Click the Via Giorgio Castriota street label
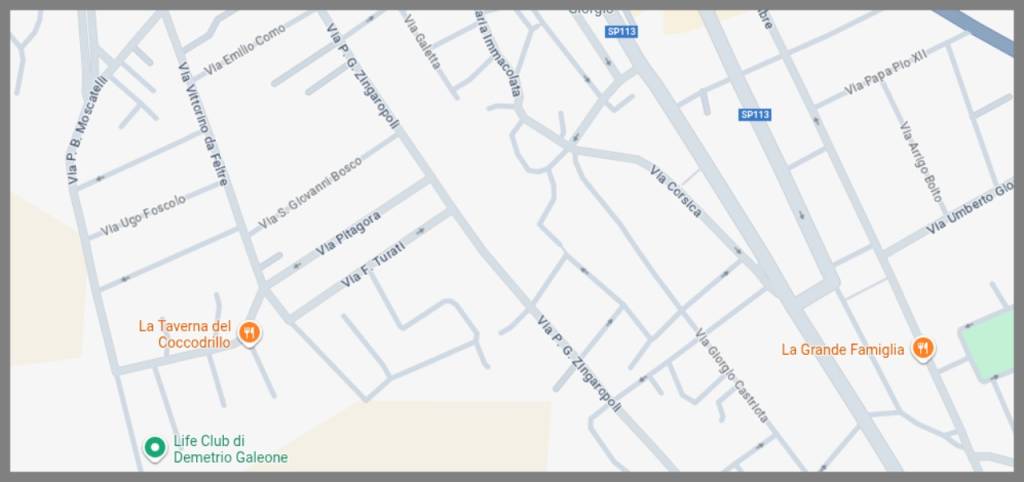 click(x=731, y=376)
